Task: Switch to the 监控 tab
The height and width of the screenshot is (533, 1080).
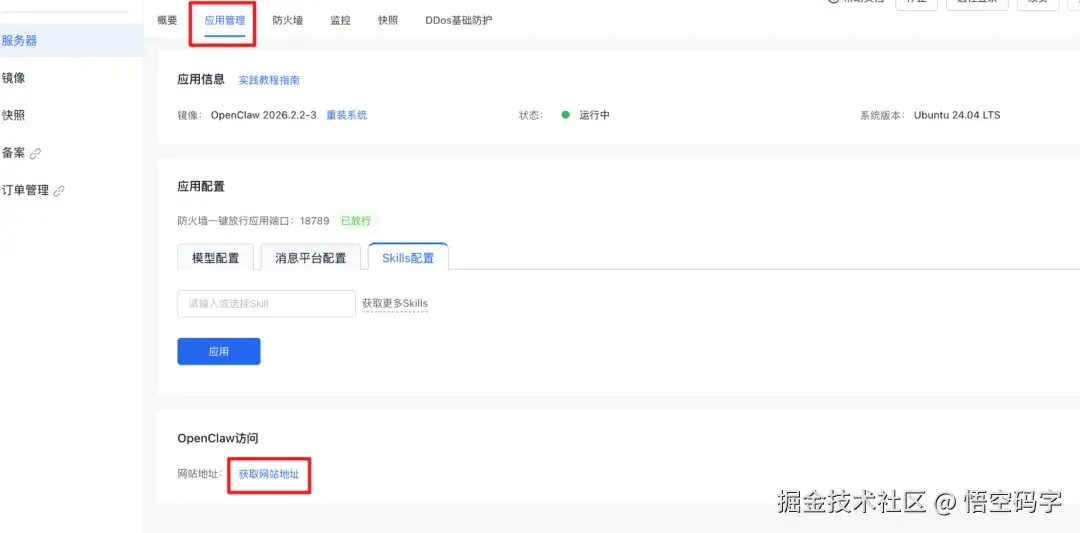Action: pyautogui.click(x=340, y=21)
